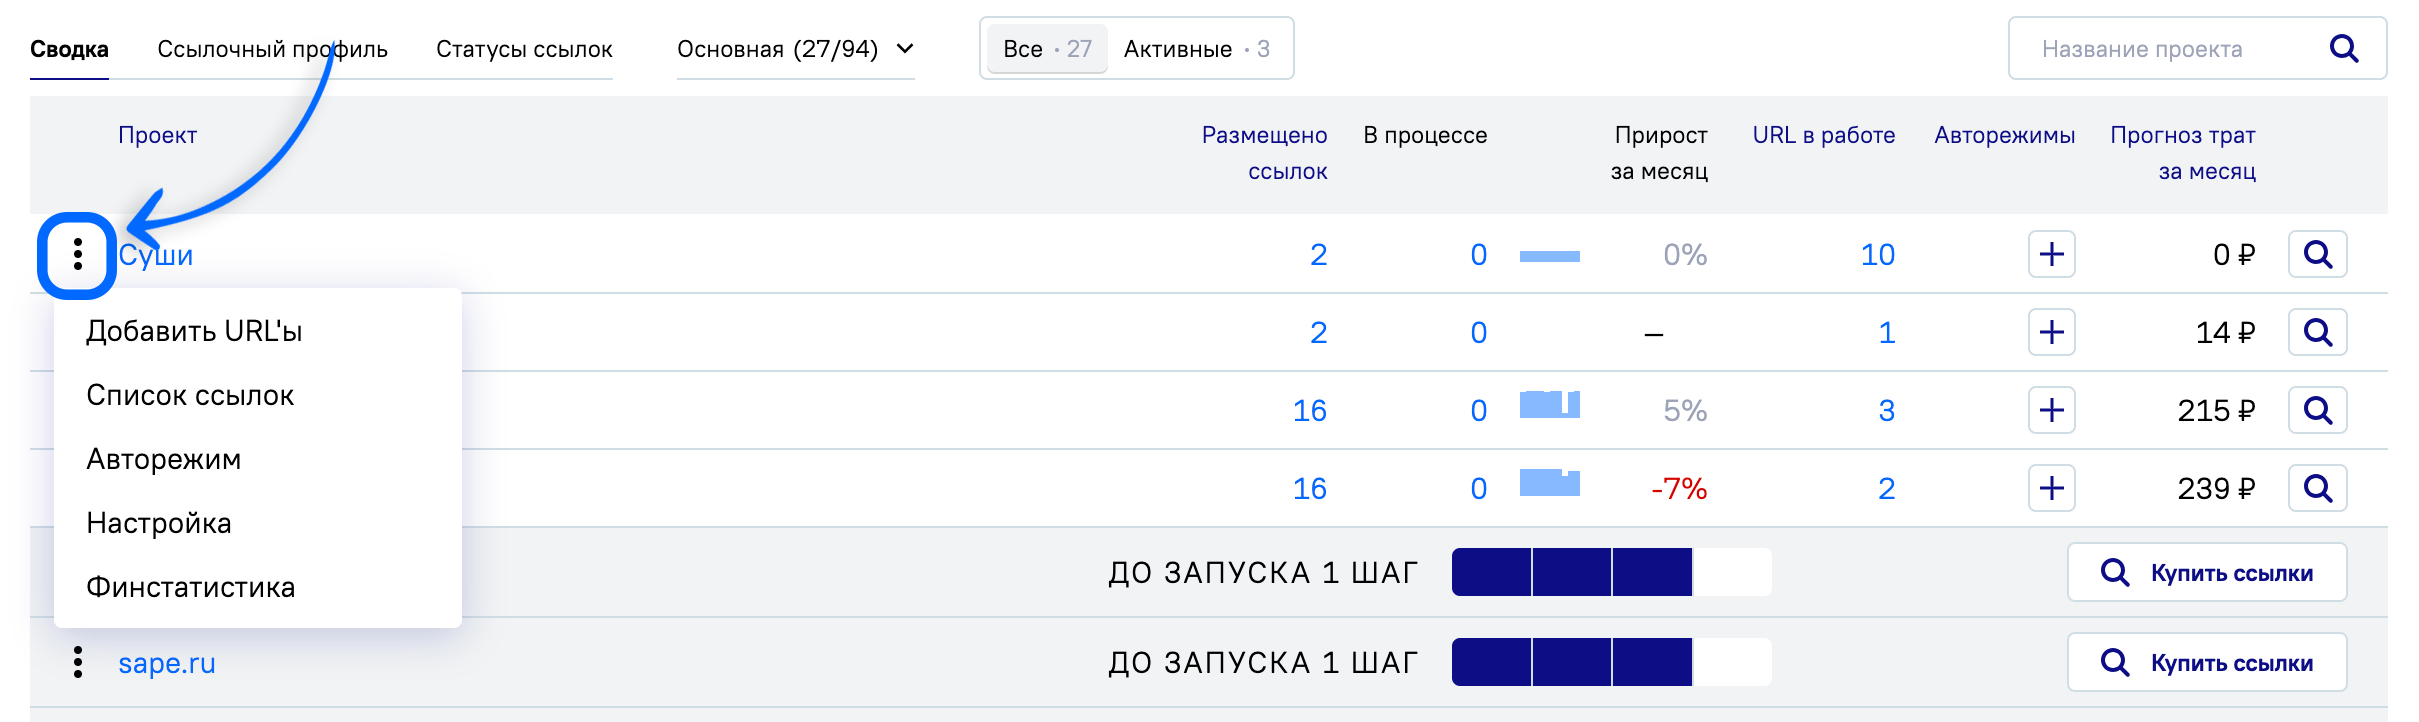Search links for the 239 ₽ forecast row
The width and height of the screenshot is (2419, 722).
[x=2318, y=488]
